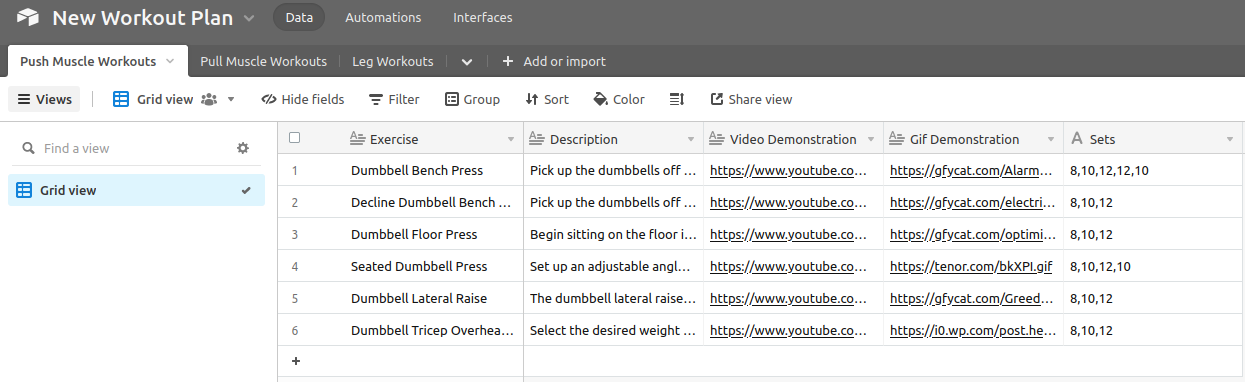Open the gfycat Greed link in row 5
The width and height of the screenshot is (1245, 382).
tap(972, 299)
